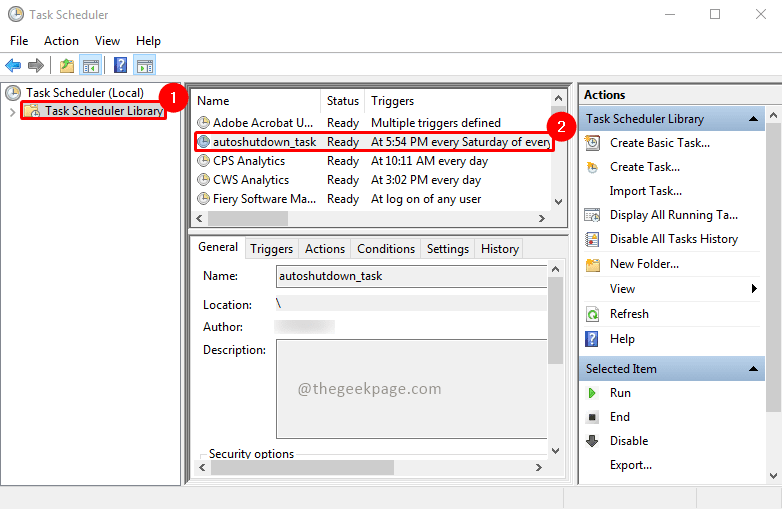Click the Back arrow toolbar icon
This screenshot has height=509, width=782.
point(13,65)
